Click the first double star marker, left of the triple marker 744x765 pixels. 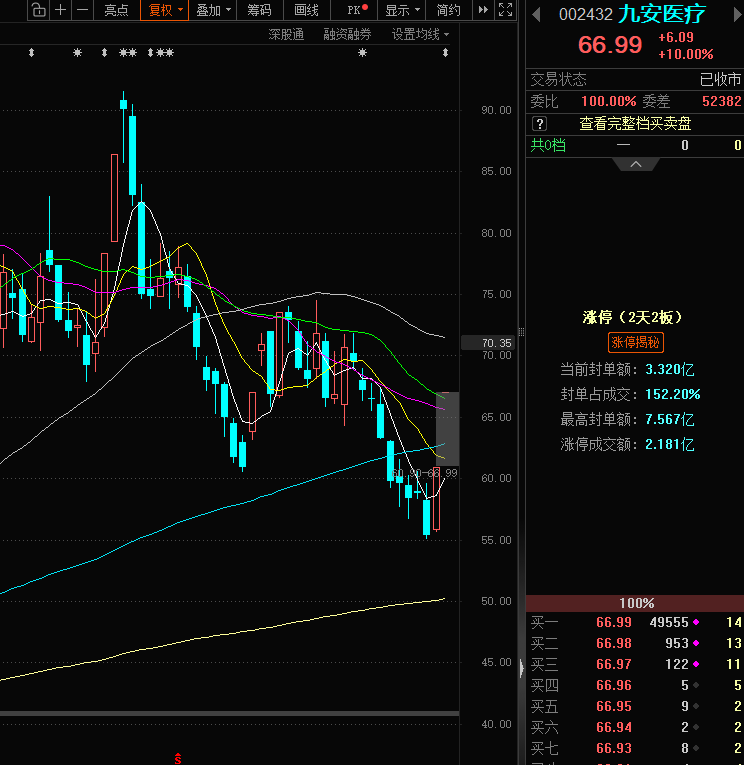point(128,52)
